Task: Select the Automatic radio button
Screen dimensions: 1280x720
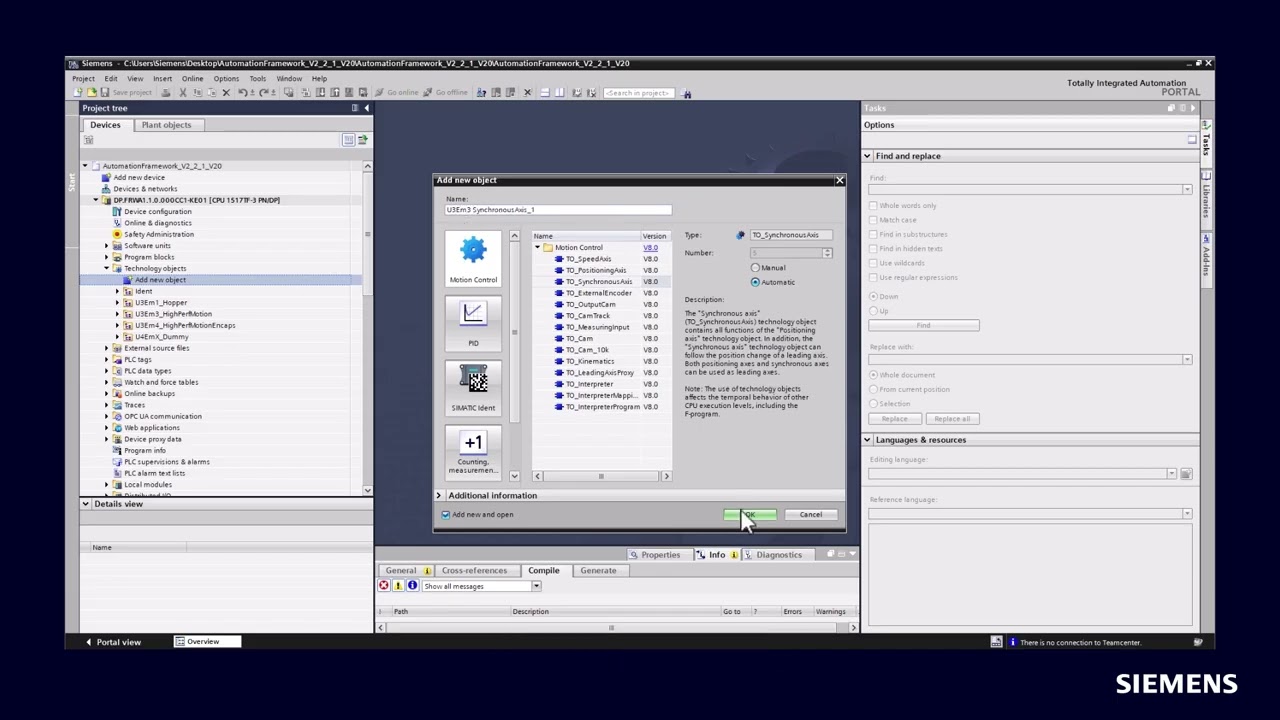Action: click(x=755, y=282)
